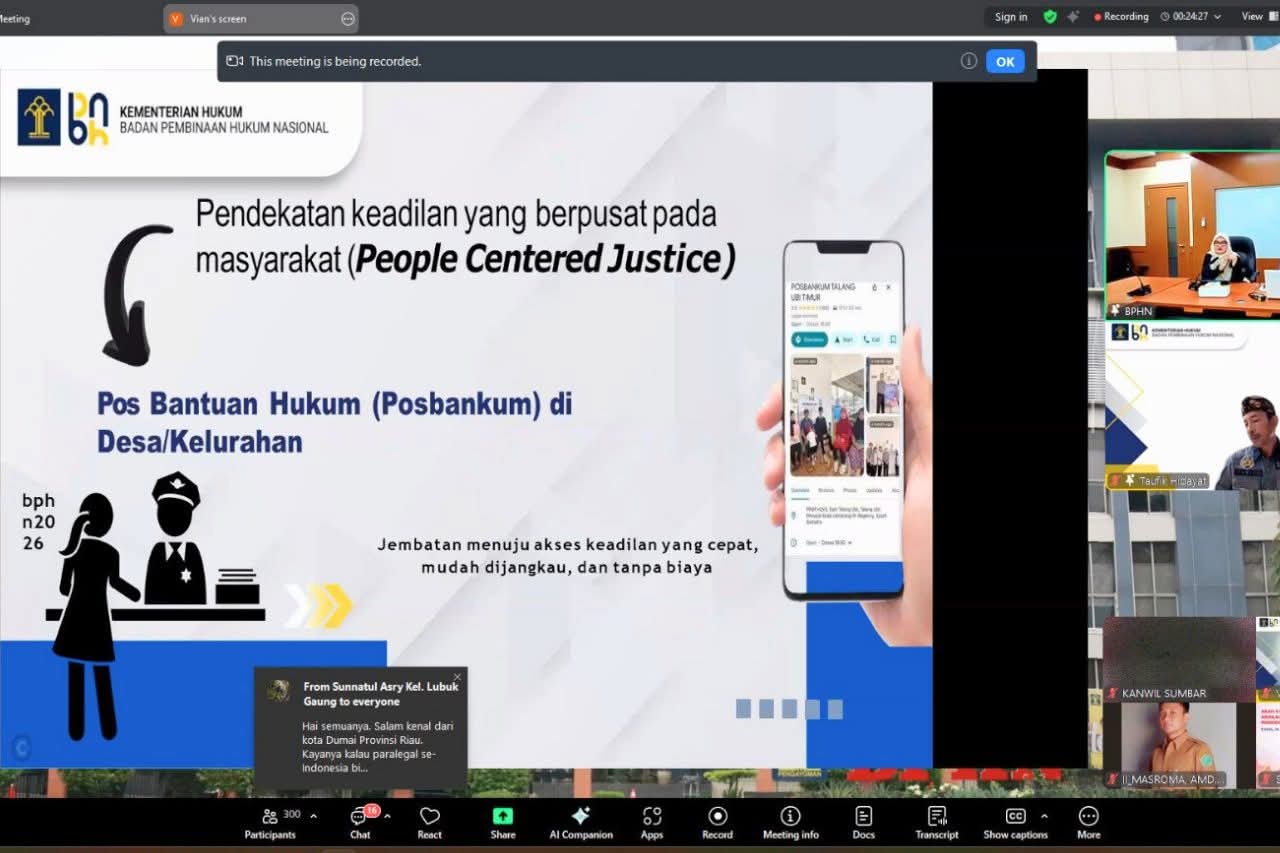Expand the meeting timer dropdown

pyautogui.click(x=1216, y=16)
